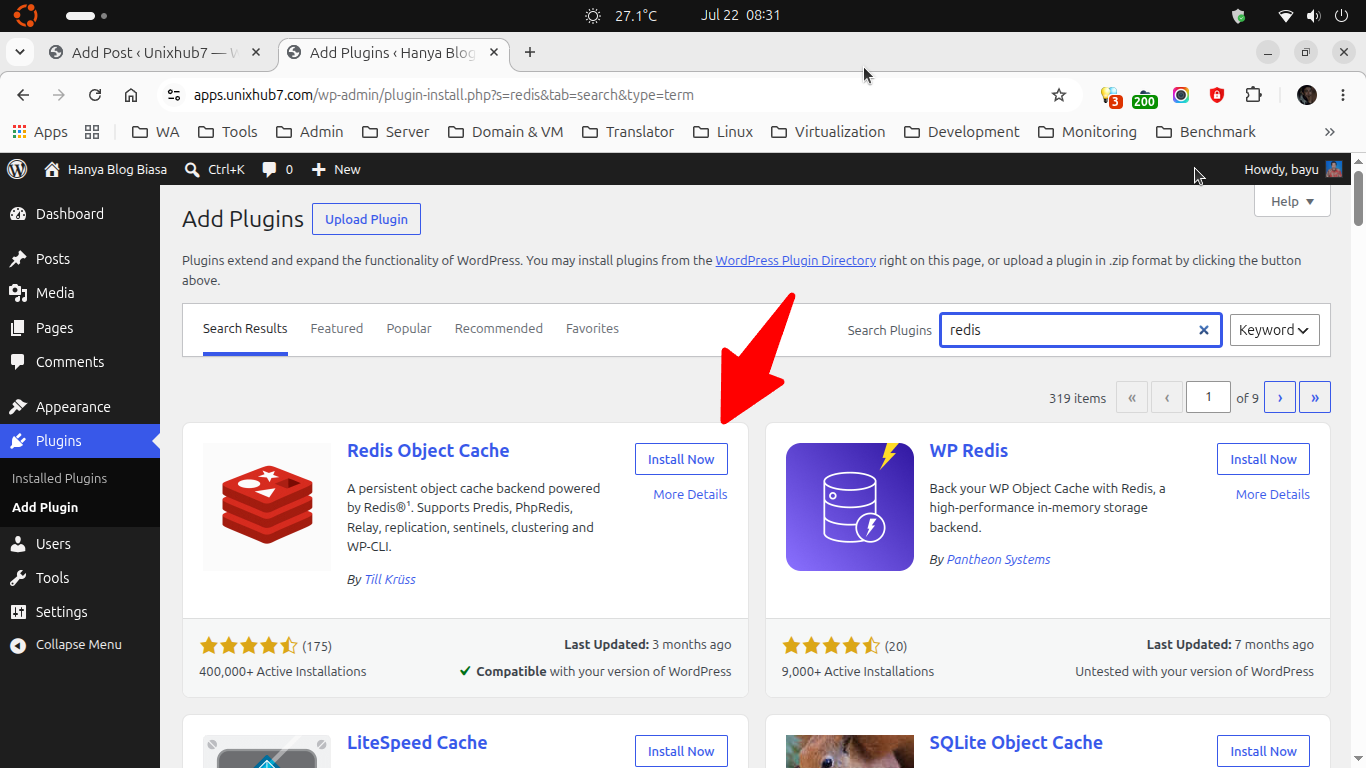1366x768 pixels.
Task: Open Howdy, bayu account menu
Action: (1293, 169)
